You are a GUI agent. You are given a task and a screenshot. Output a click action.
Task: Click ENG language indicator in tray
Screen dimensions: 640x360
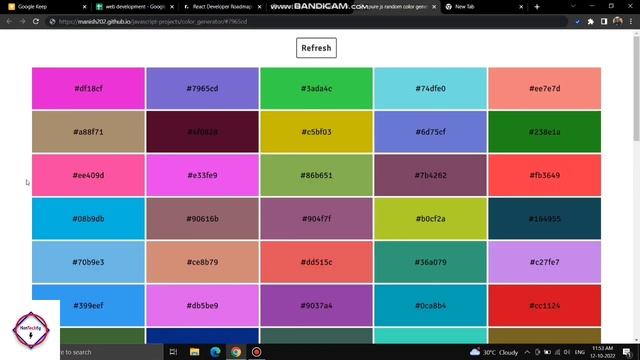(580, 352)
